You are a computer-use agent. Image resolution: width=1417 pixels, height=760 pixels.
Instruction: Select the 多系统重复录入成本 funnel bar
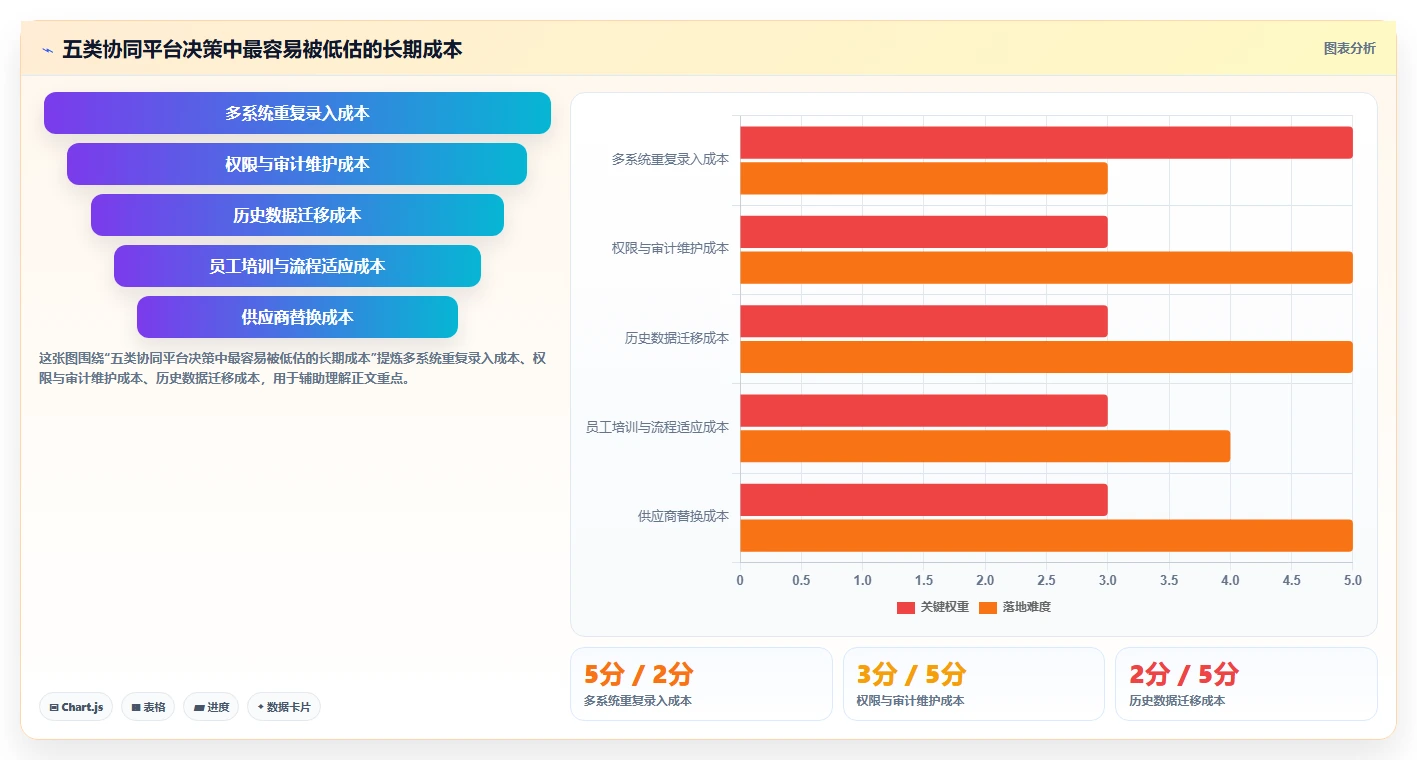[297, 113]
